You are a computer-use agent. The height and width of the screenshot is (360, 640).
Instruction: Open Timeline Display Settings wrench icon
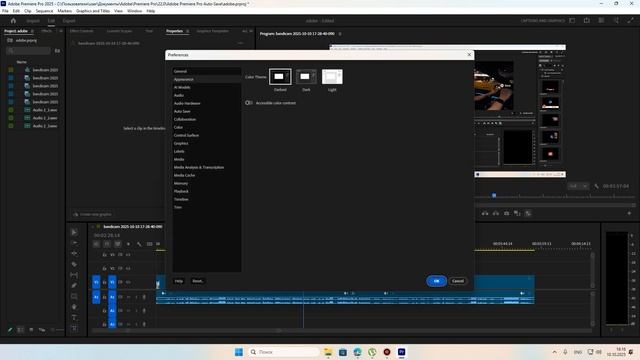point(139,244)
